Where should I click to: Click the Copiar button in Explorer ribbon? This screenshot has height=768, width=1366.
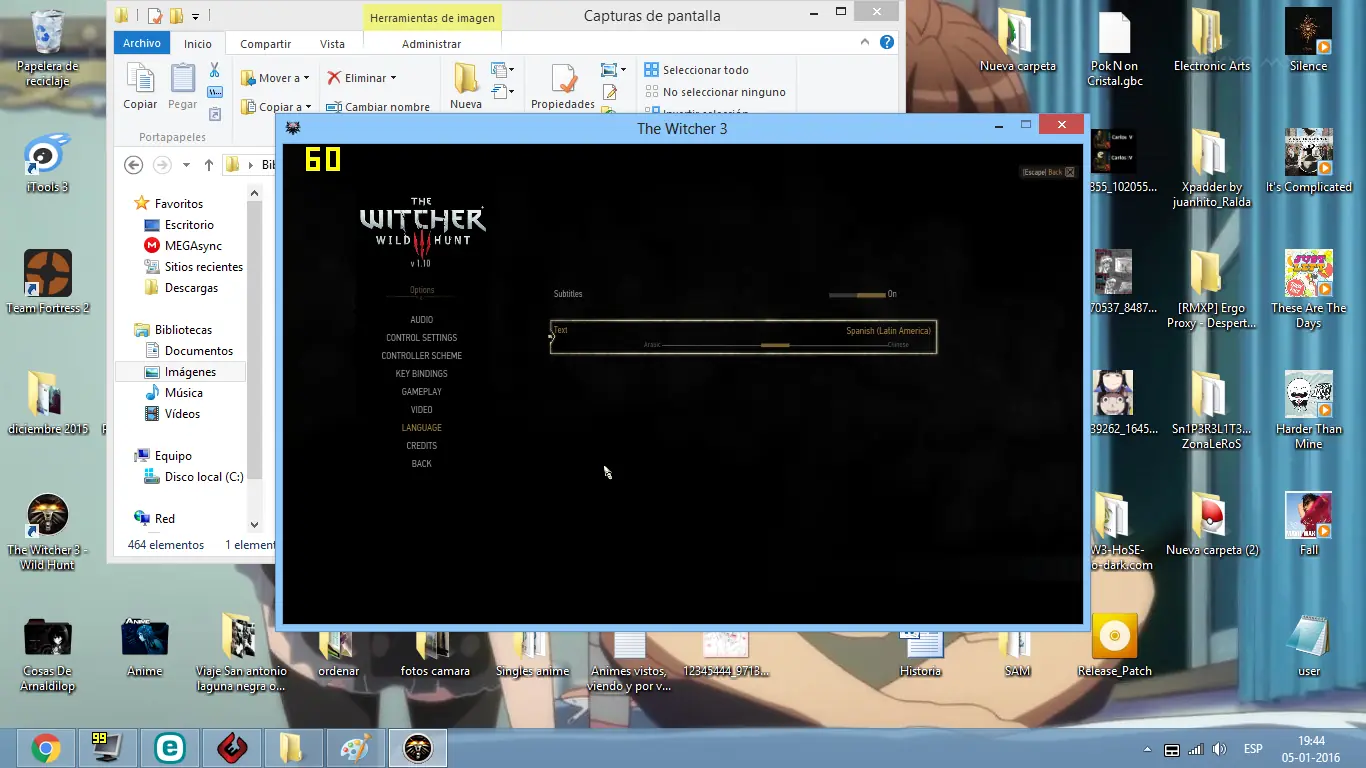(140, 86)
